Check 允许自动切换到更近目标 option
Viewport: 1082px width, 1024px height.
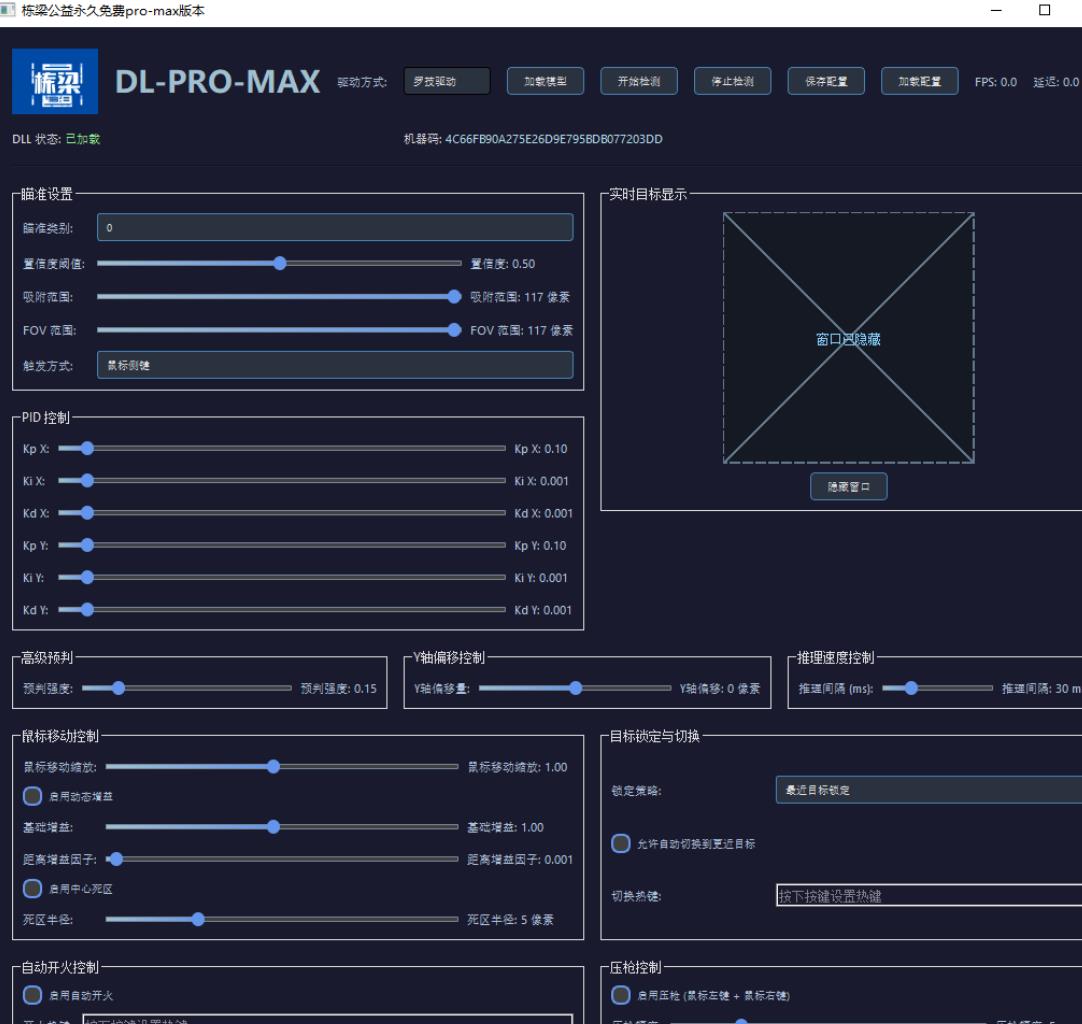point(621,843)
